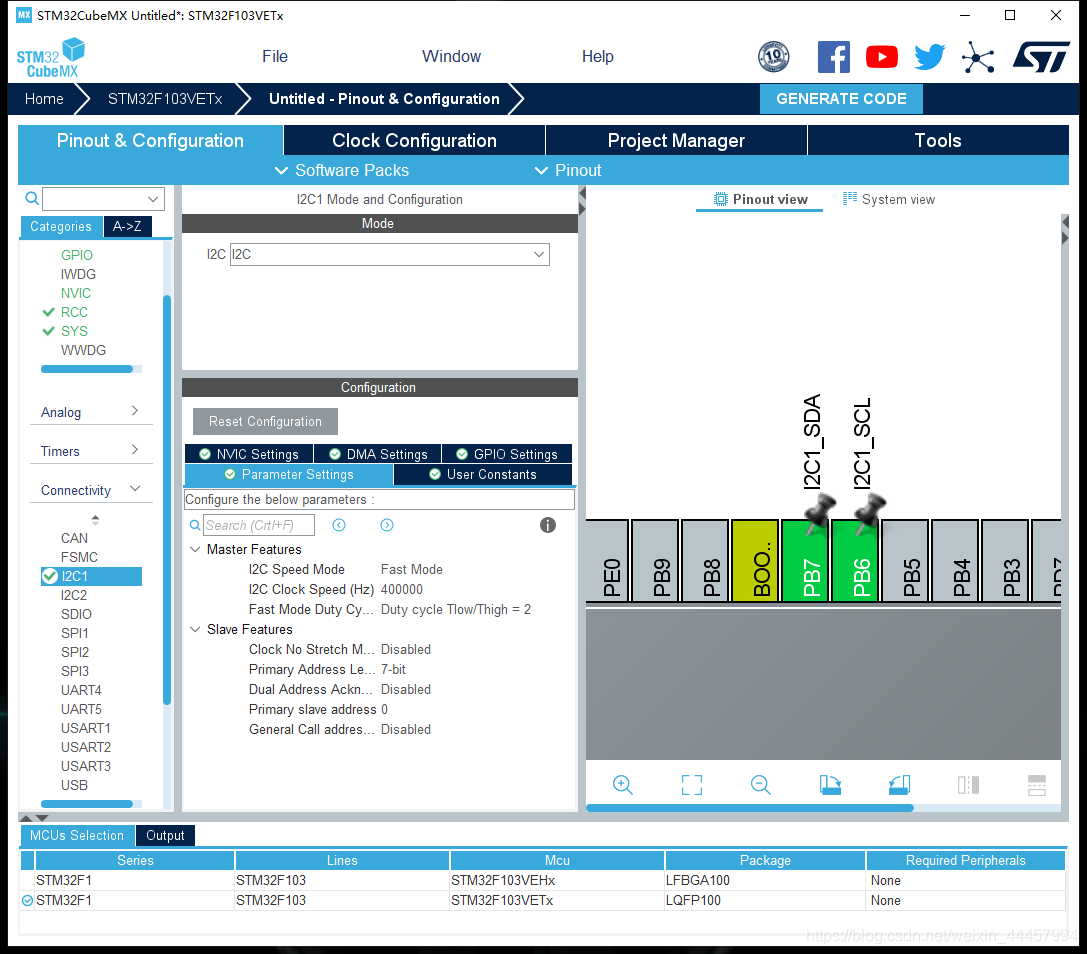Select the STM32F103VETx row radio indicator

(x=28, y=901)
